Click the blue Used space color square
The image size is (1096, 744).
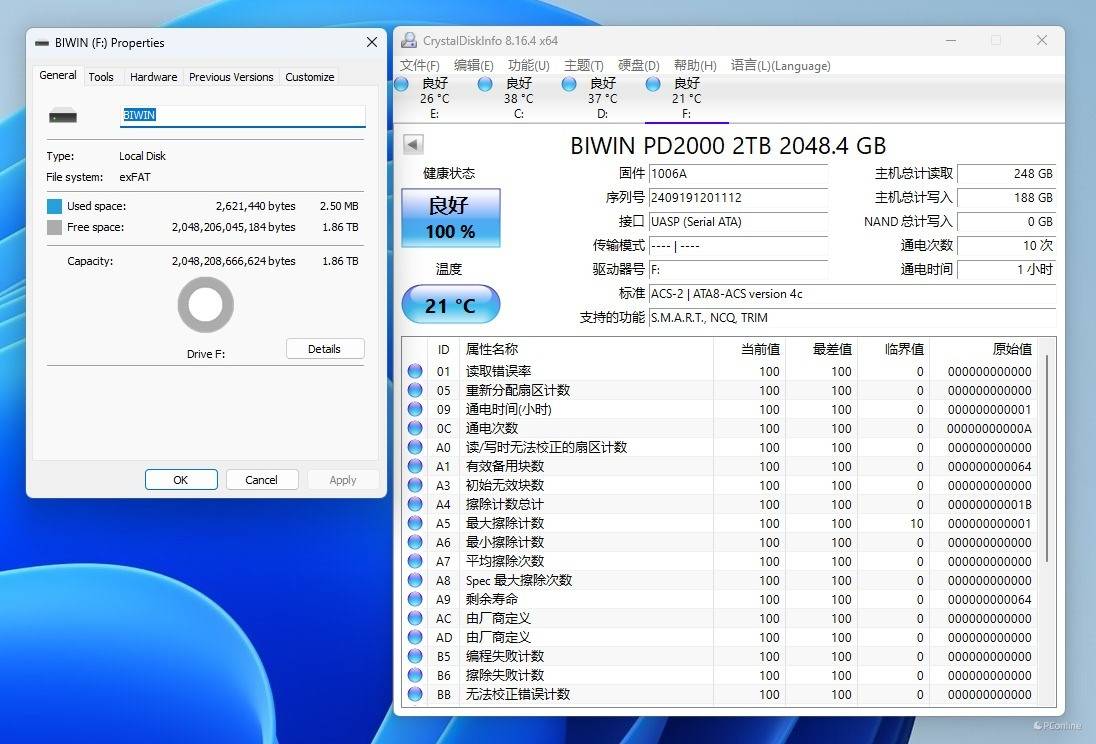(55, 206)
